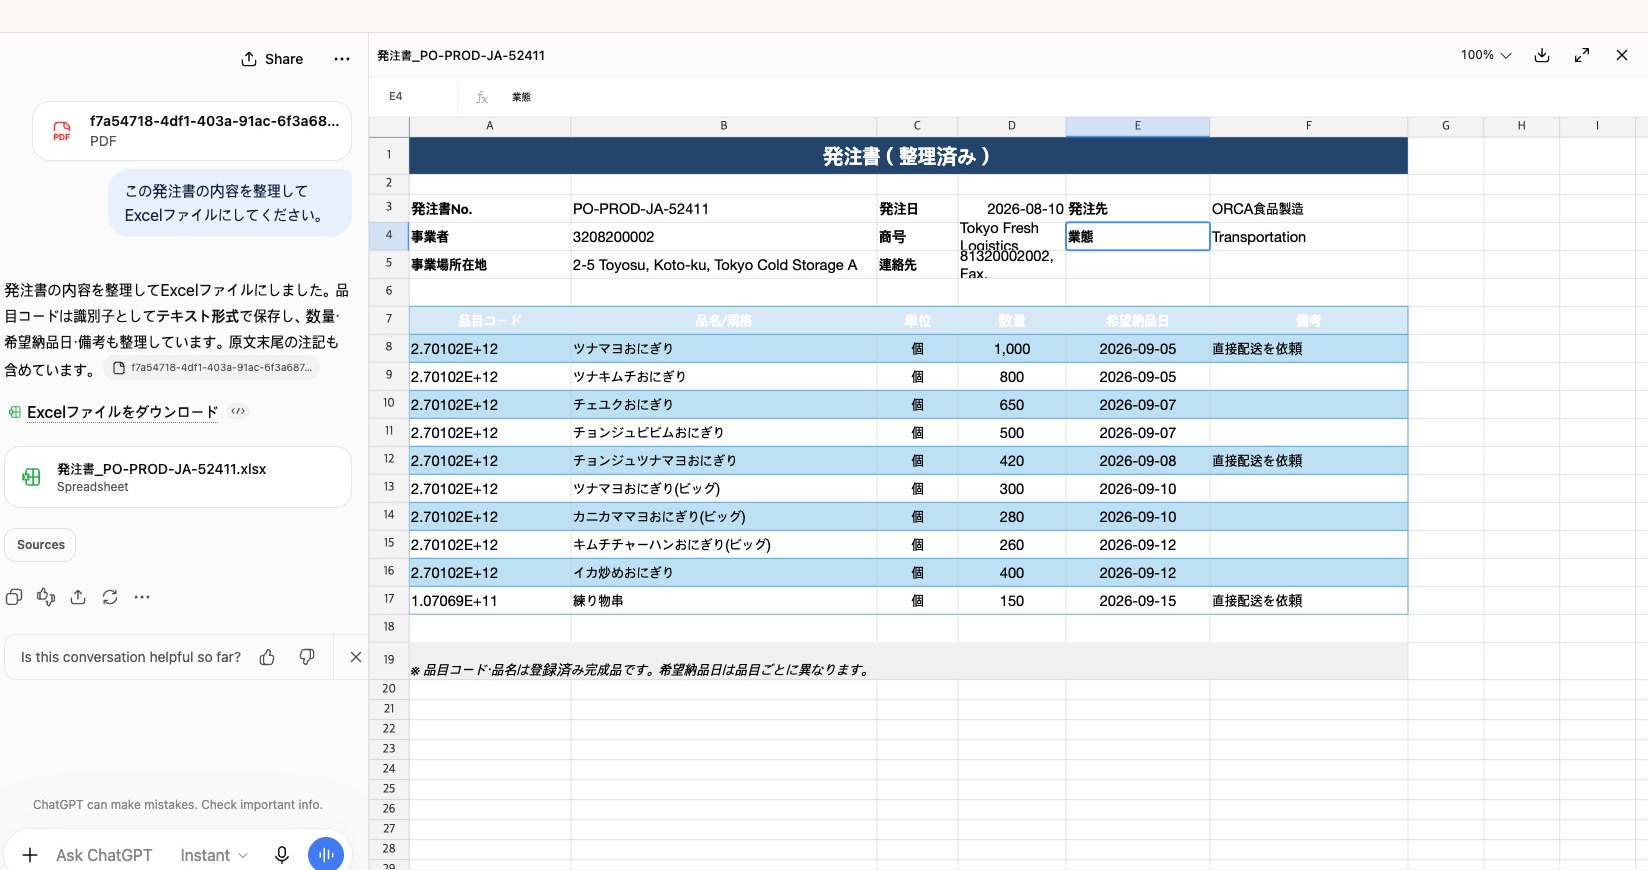Select the date cell 2026-08-10
1648x870 pixels.
click(1012, 209)
